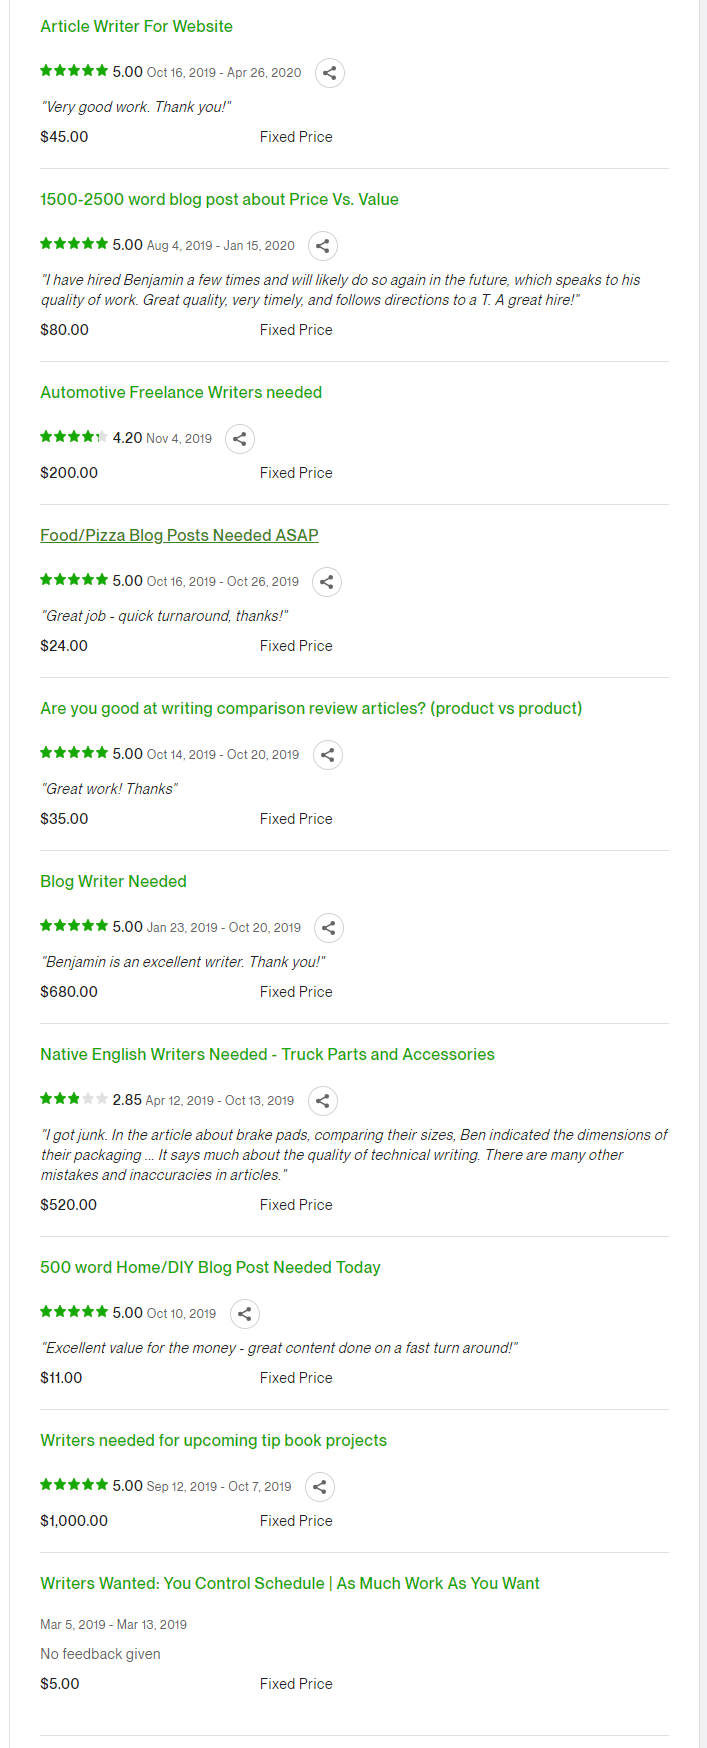Share the Truck Parts and Accessories review
707x1748 pixels.
pyautogui.click(x=322, y=1101)
